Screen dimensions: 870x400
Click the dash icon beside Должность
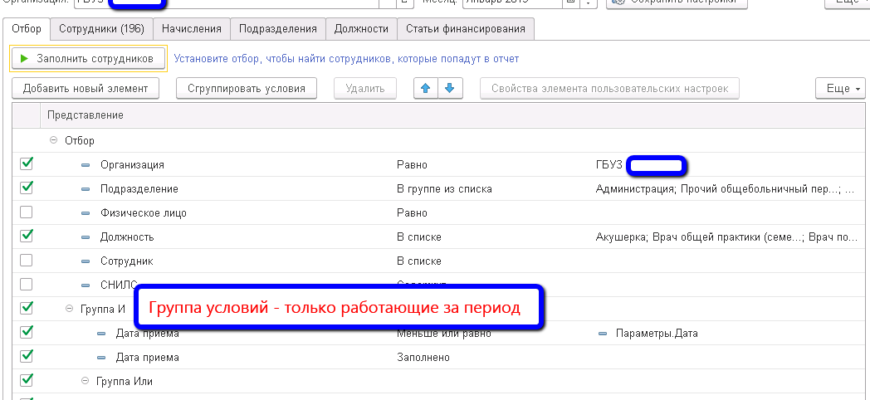[85, 237]
